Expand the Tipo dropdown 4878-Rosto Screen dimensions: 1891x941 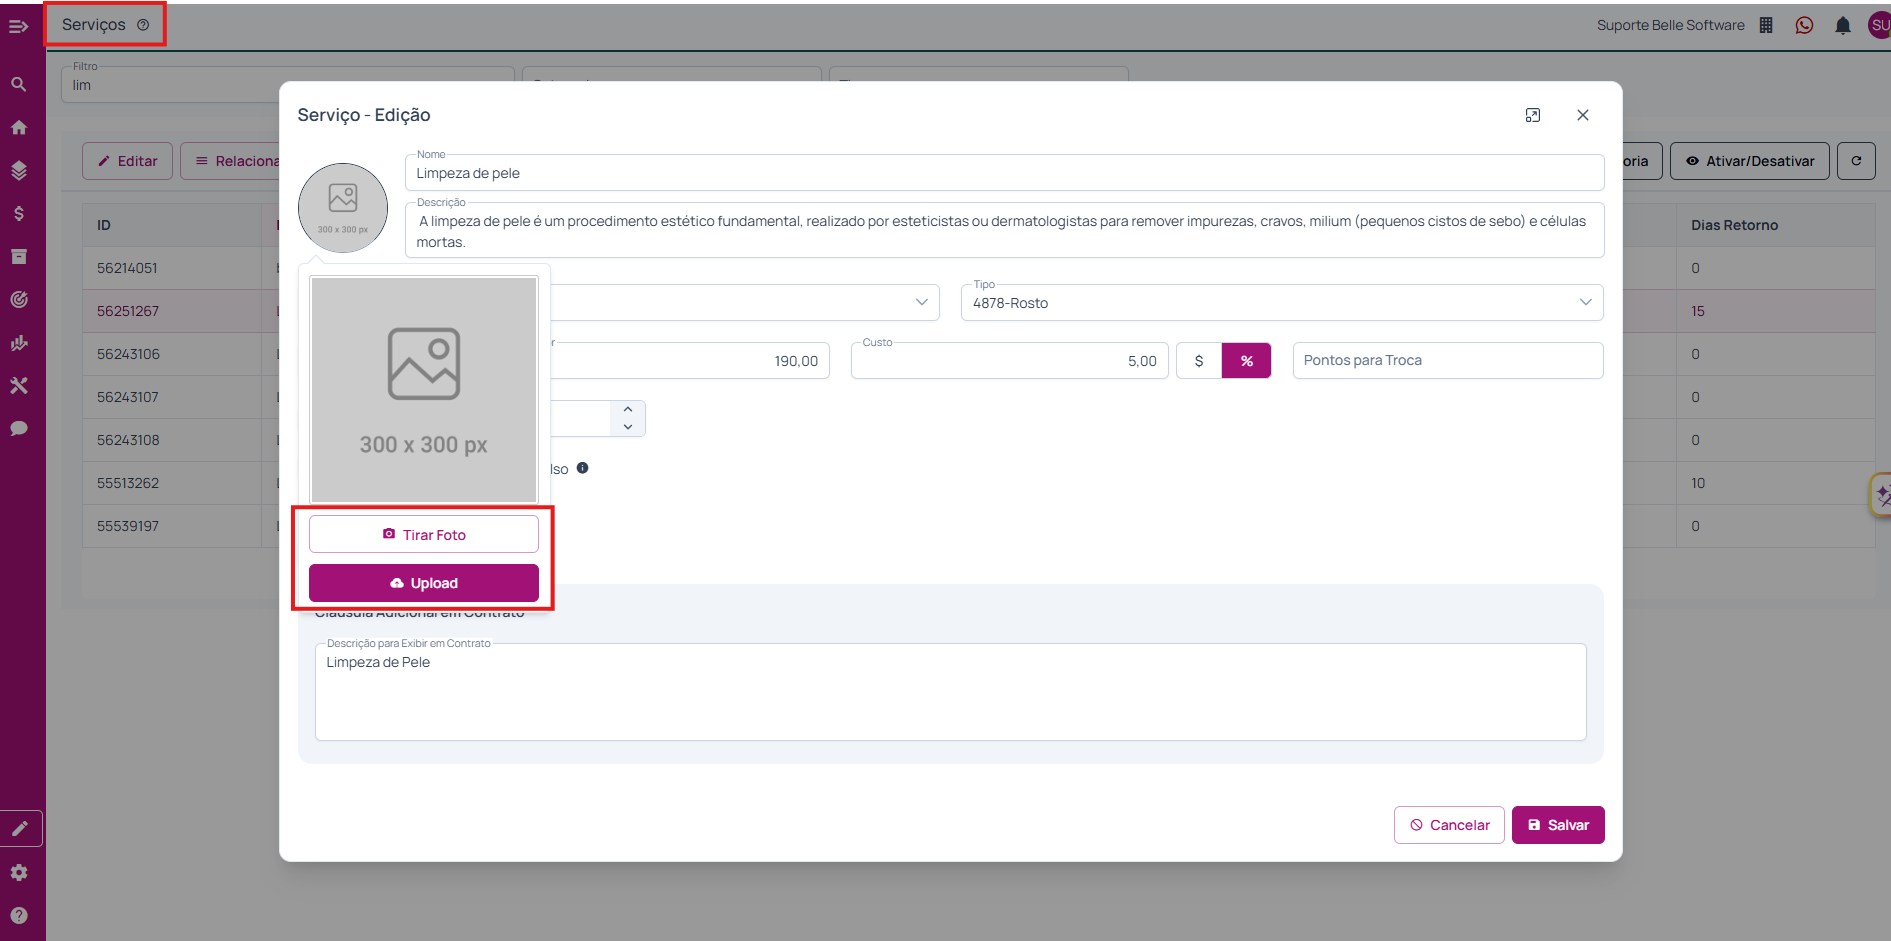tap(1282, 303)
